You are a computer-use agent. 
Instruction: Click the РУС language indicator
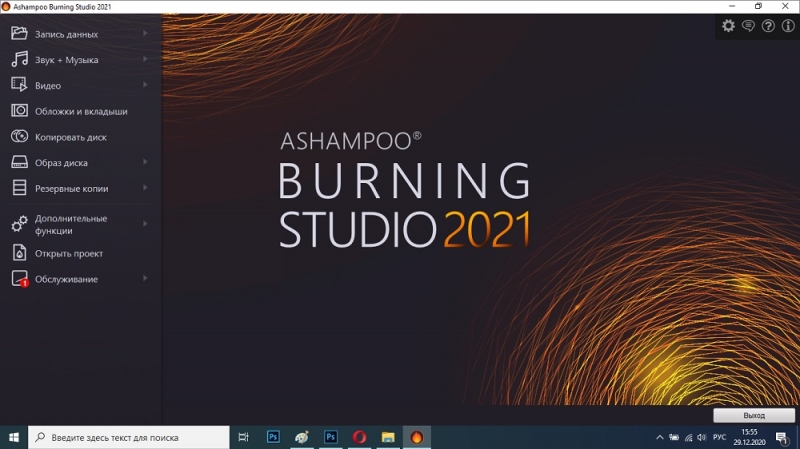point(719,437)
